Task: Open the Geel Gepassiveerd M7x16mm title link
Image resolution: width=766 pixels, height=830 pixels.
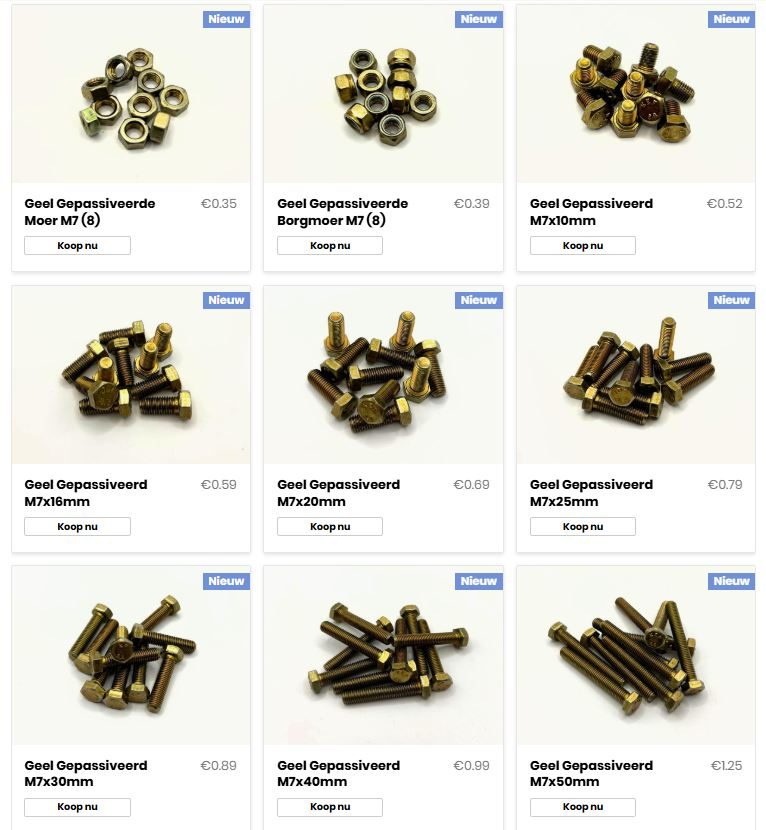Action: (86, 493)
